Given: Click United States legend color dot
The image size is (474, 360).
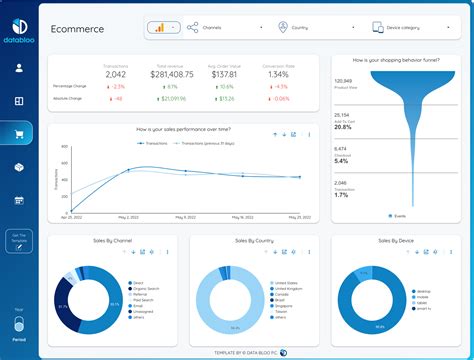Looking at the screenshot, I should coord(272,283).
